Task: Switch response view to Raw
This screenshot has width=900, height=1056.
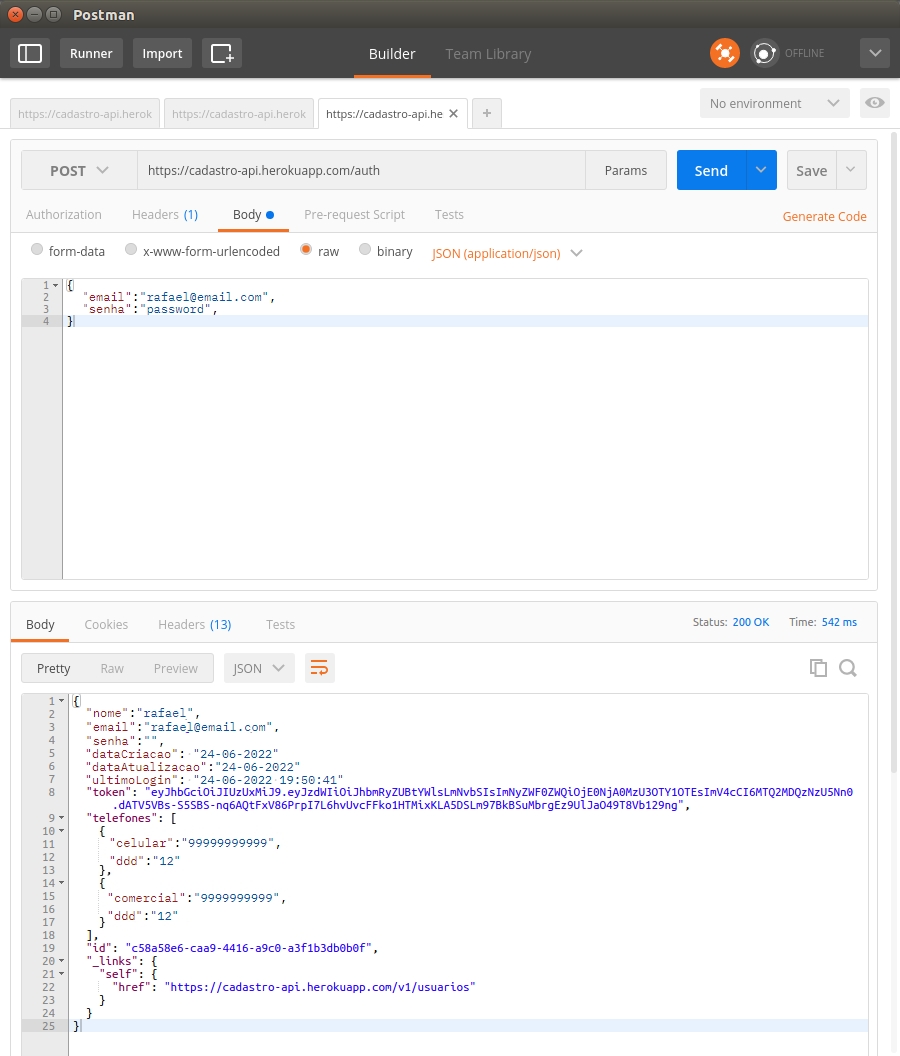Action: point(112,668)
